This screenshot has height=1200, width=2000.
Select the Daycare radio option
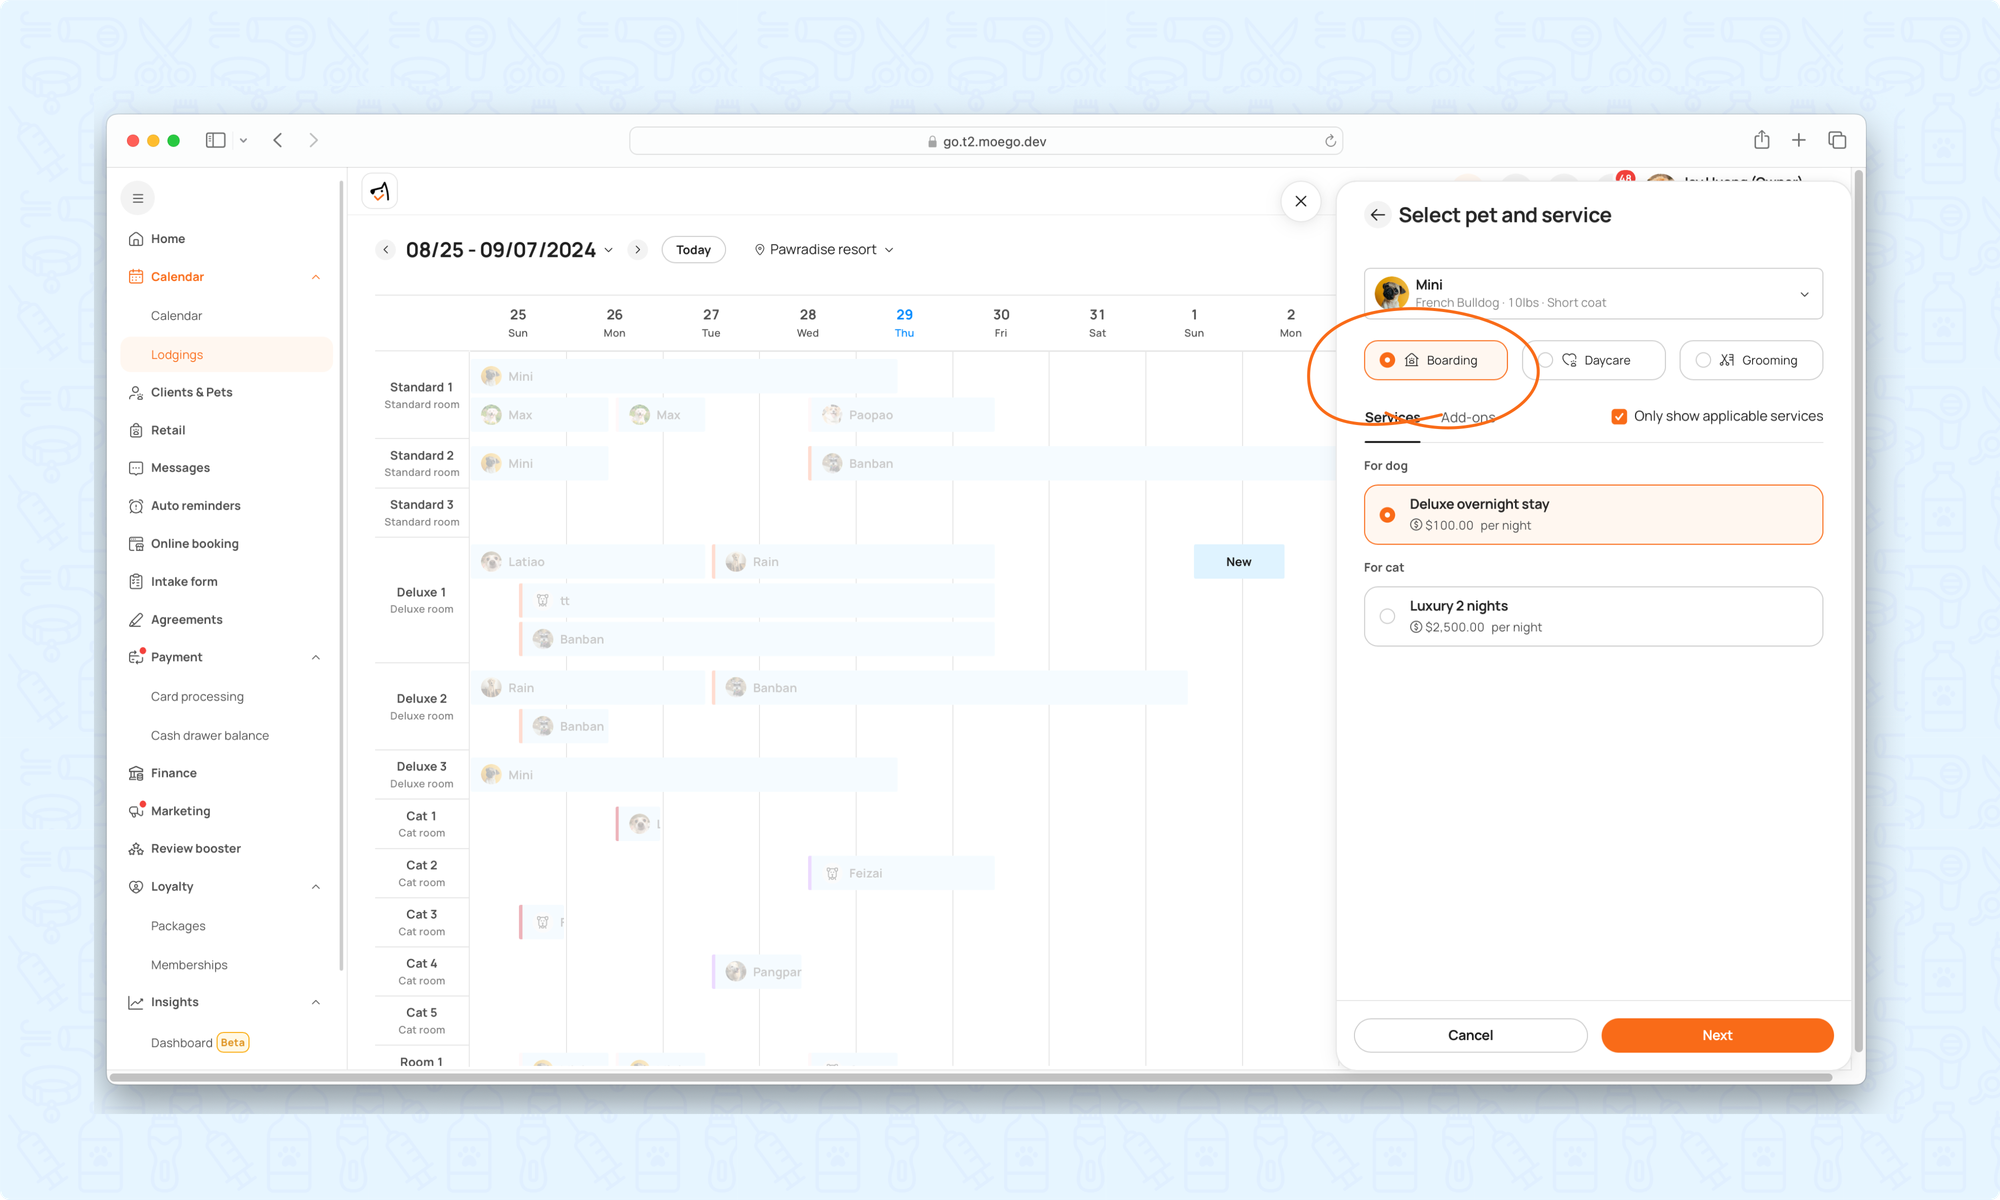1546,360
